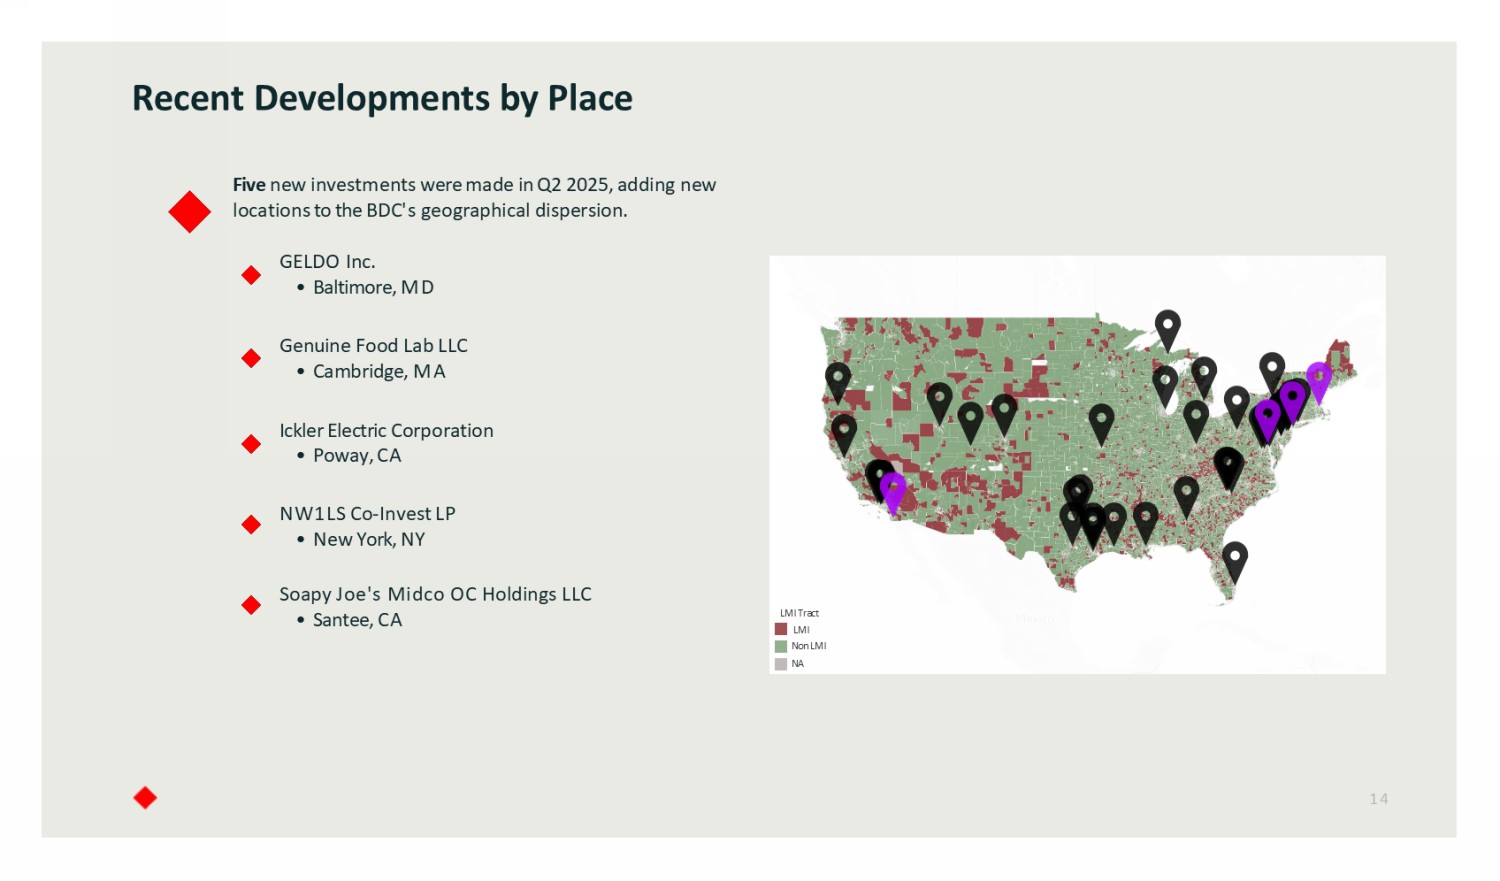Select the 'Poway, CA' location text

[357, 455]
